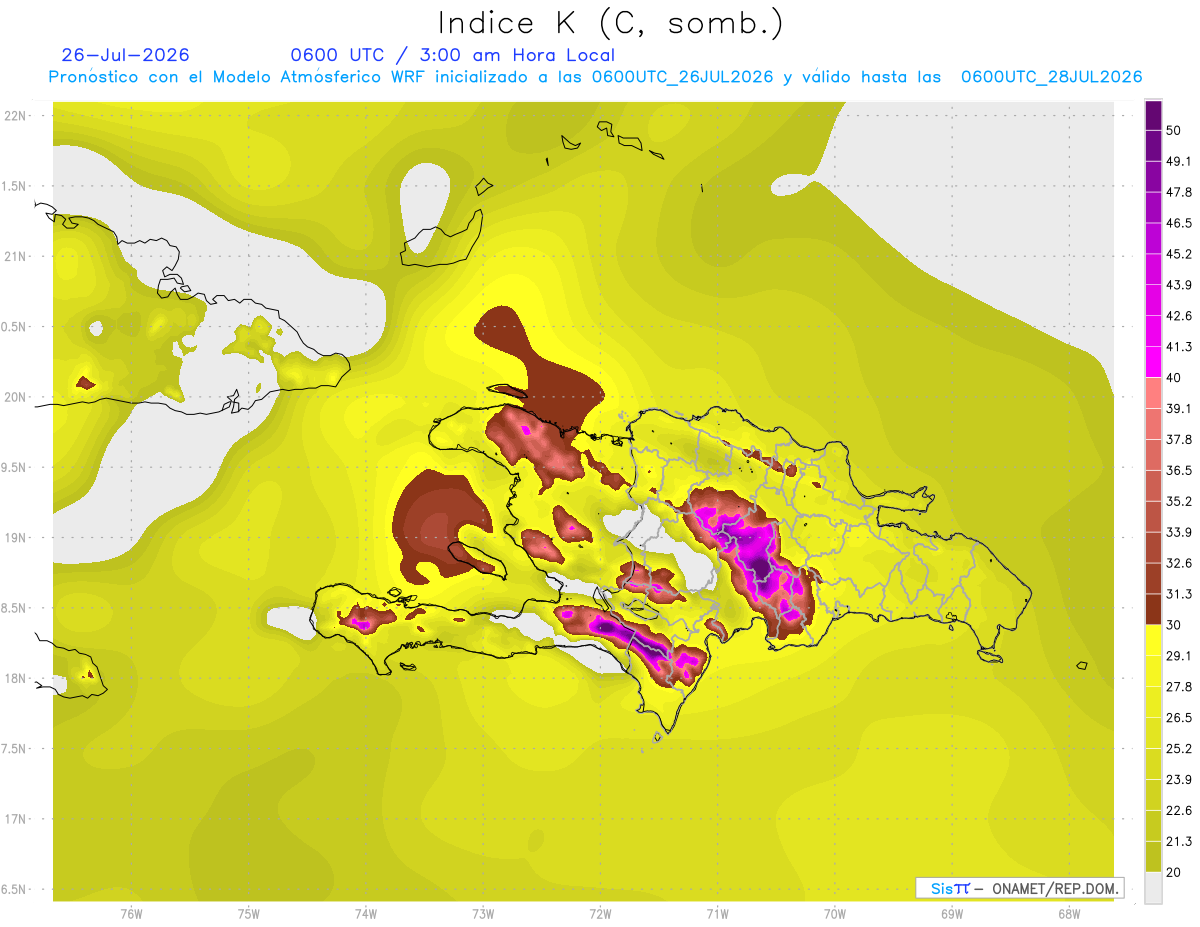Click the legend value '40'
1200x927 pixels.
click(x=1175, y=378)
